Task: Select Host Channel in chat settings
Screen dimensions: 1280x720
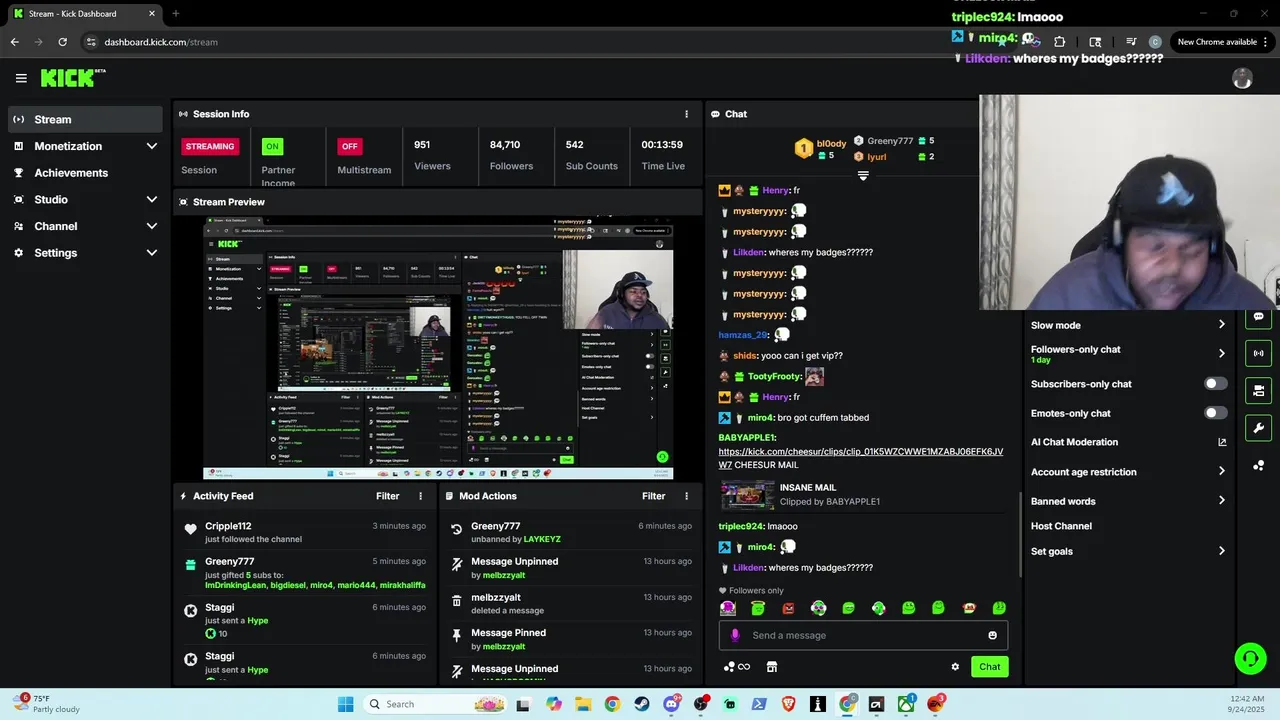Action: [x=1061, y=526]
